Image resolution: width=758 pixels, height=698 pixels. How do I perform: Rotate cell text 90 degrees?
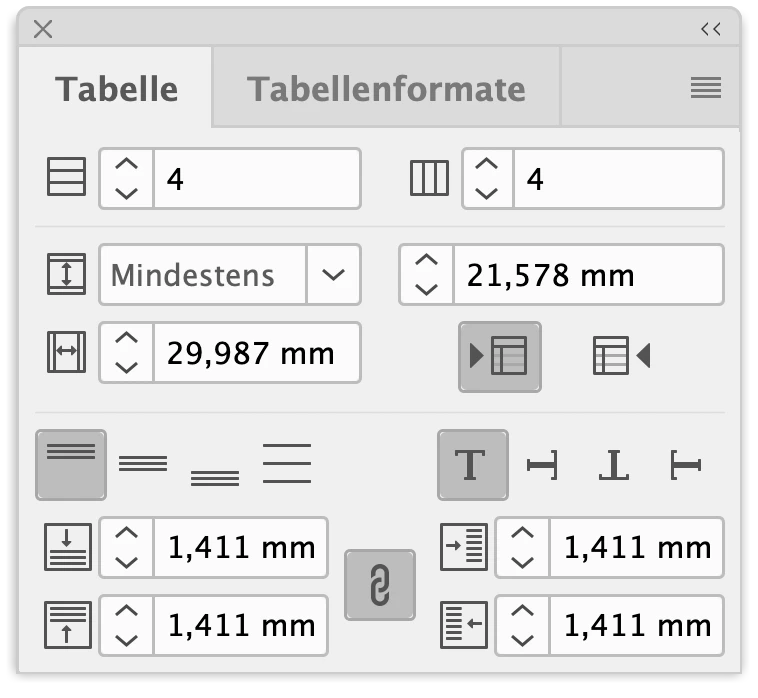tap(541, 465)
